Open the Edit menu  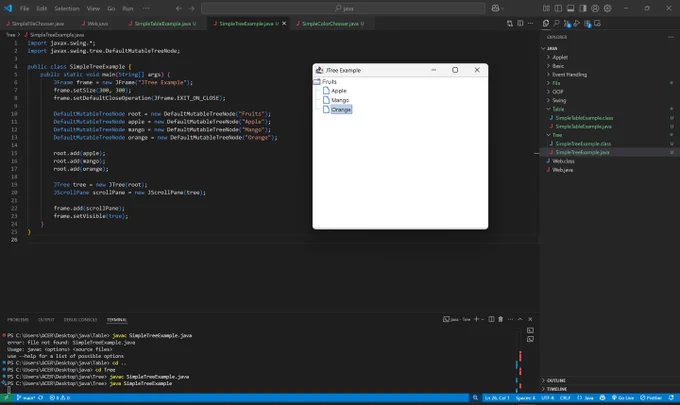click(x=41, y=8)
